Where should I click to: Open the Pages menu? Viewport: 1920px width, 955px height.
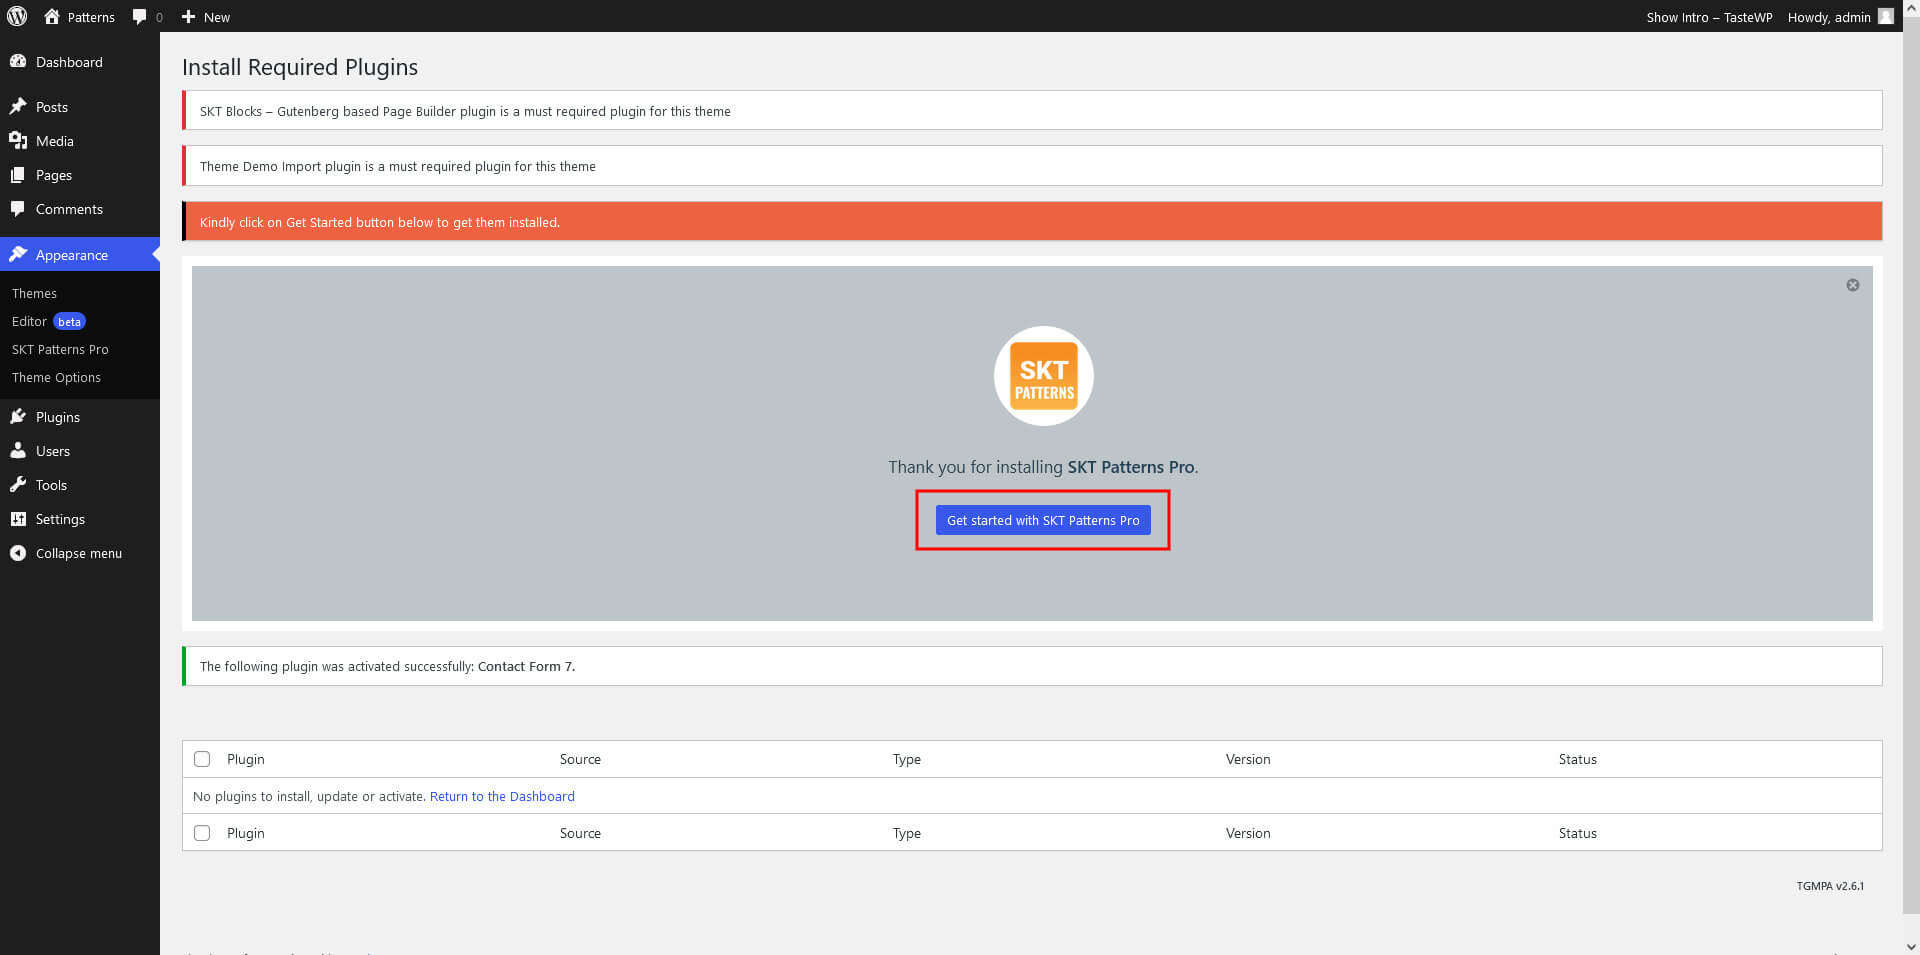80,175
